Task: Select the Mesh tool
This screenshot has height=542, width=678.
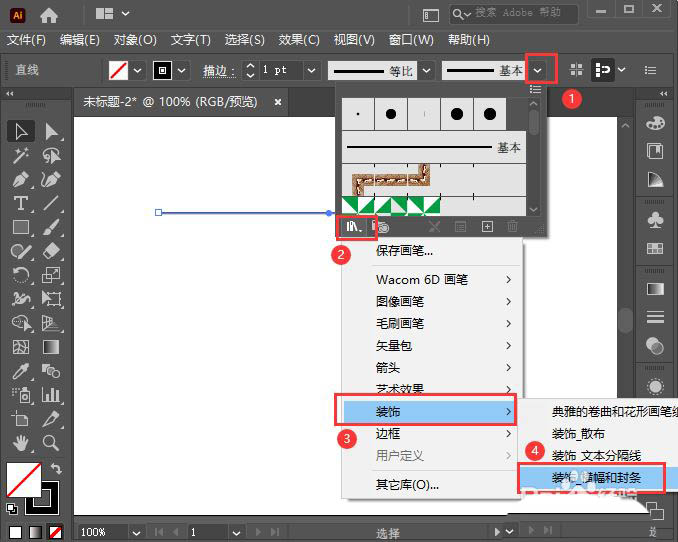Action: pyautogui.click(x=21, y=347)
